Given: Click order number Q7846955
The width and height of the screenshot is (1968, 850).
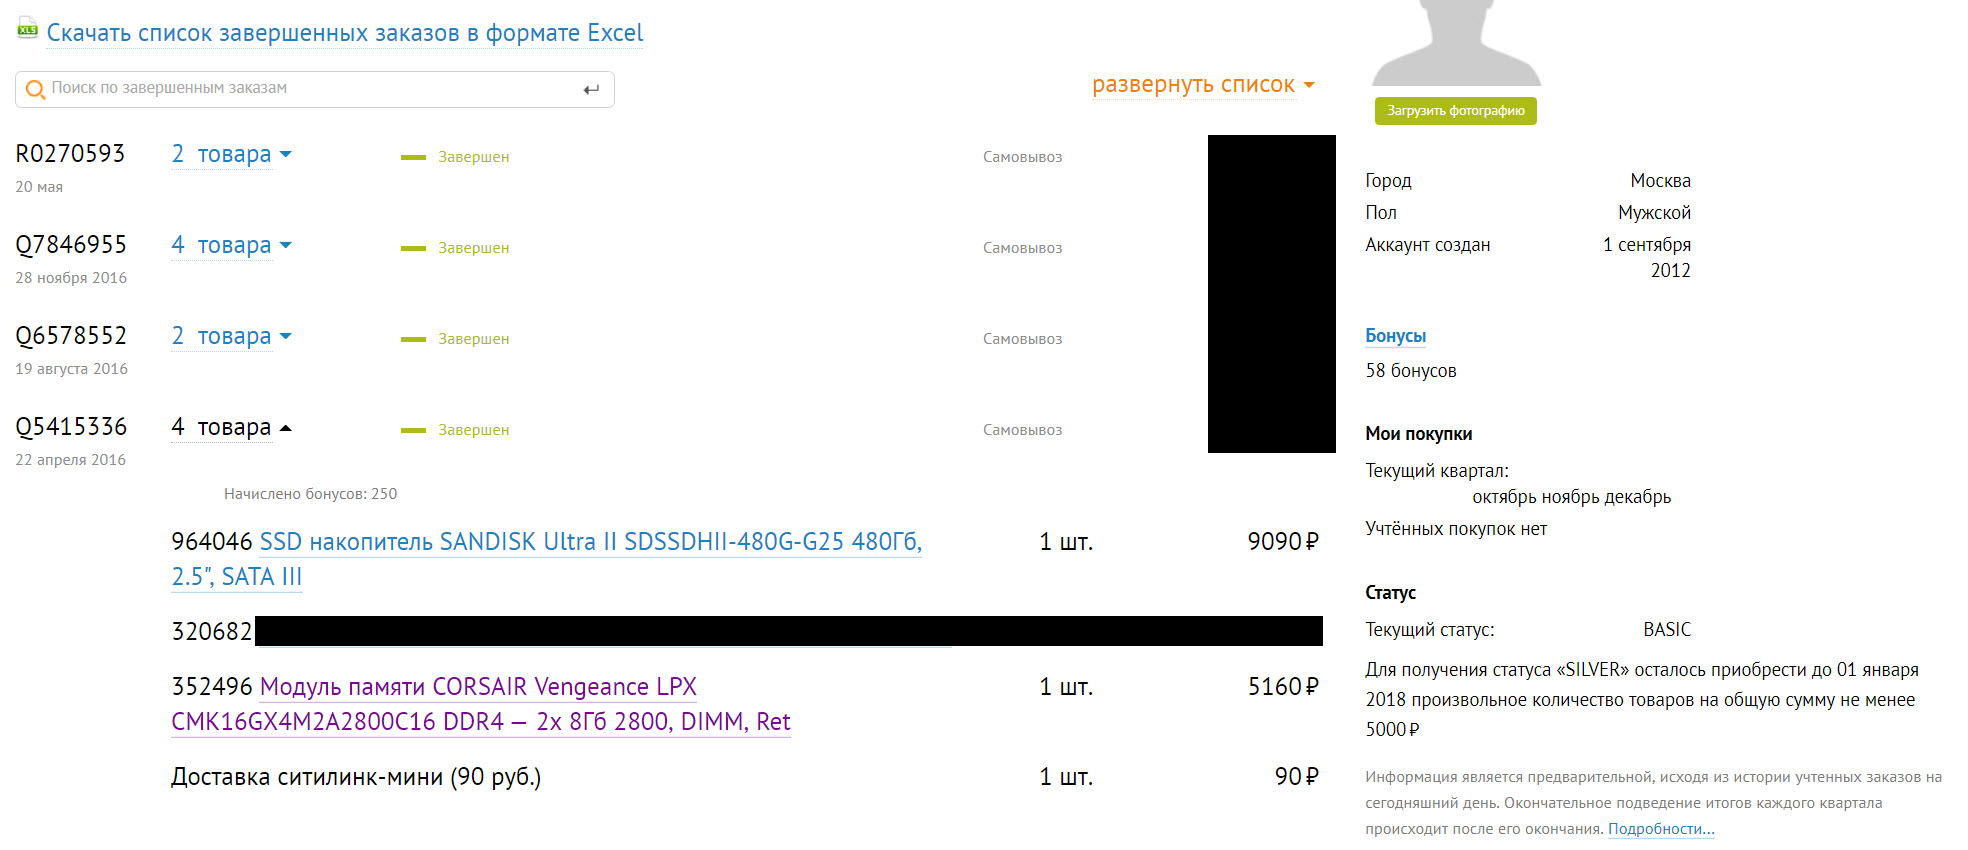Looking at the screenshot, I should click(x=71, y=245).
